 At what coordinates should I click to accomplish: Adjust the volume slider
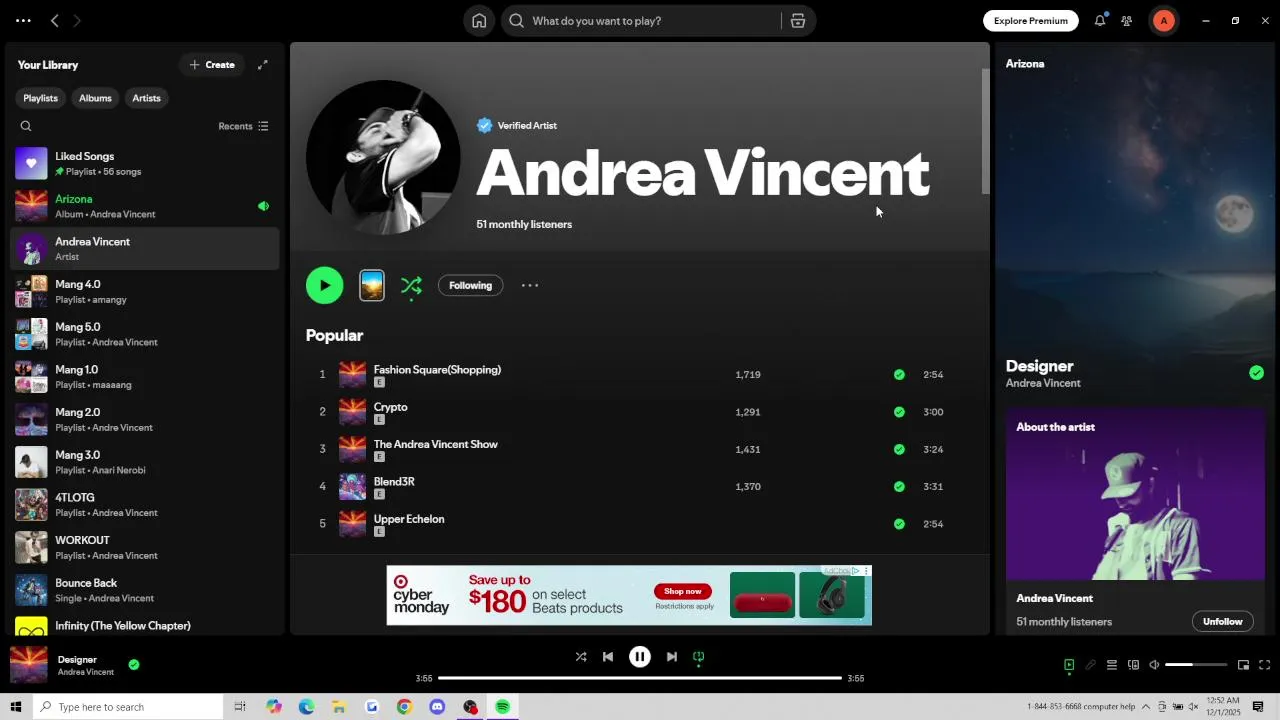[1196, 665]
